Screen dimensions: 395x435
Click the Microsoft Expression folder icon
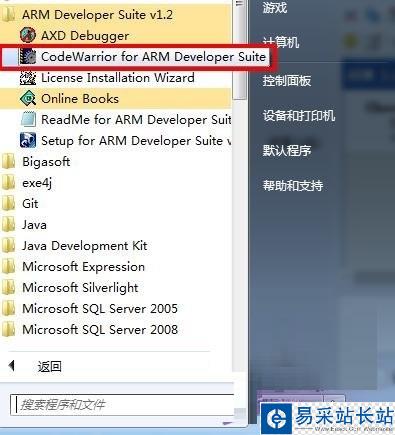8,267
